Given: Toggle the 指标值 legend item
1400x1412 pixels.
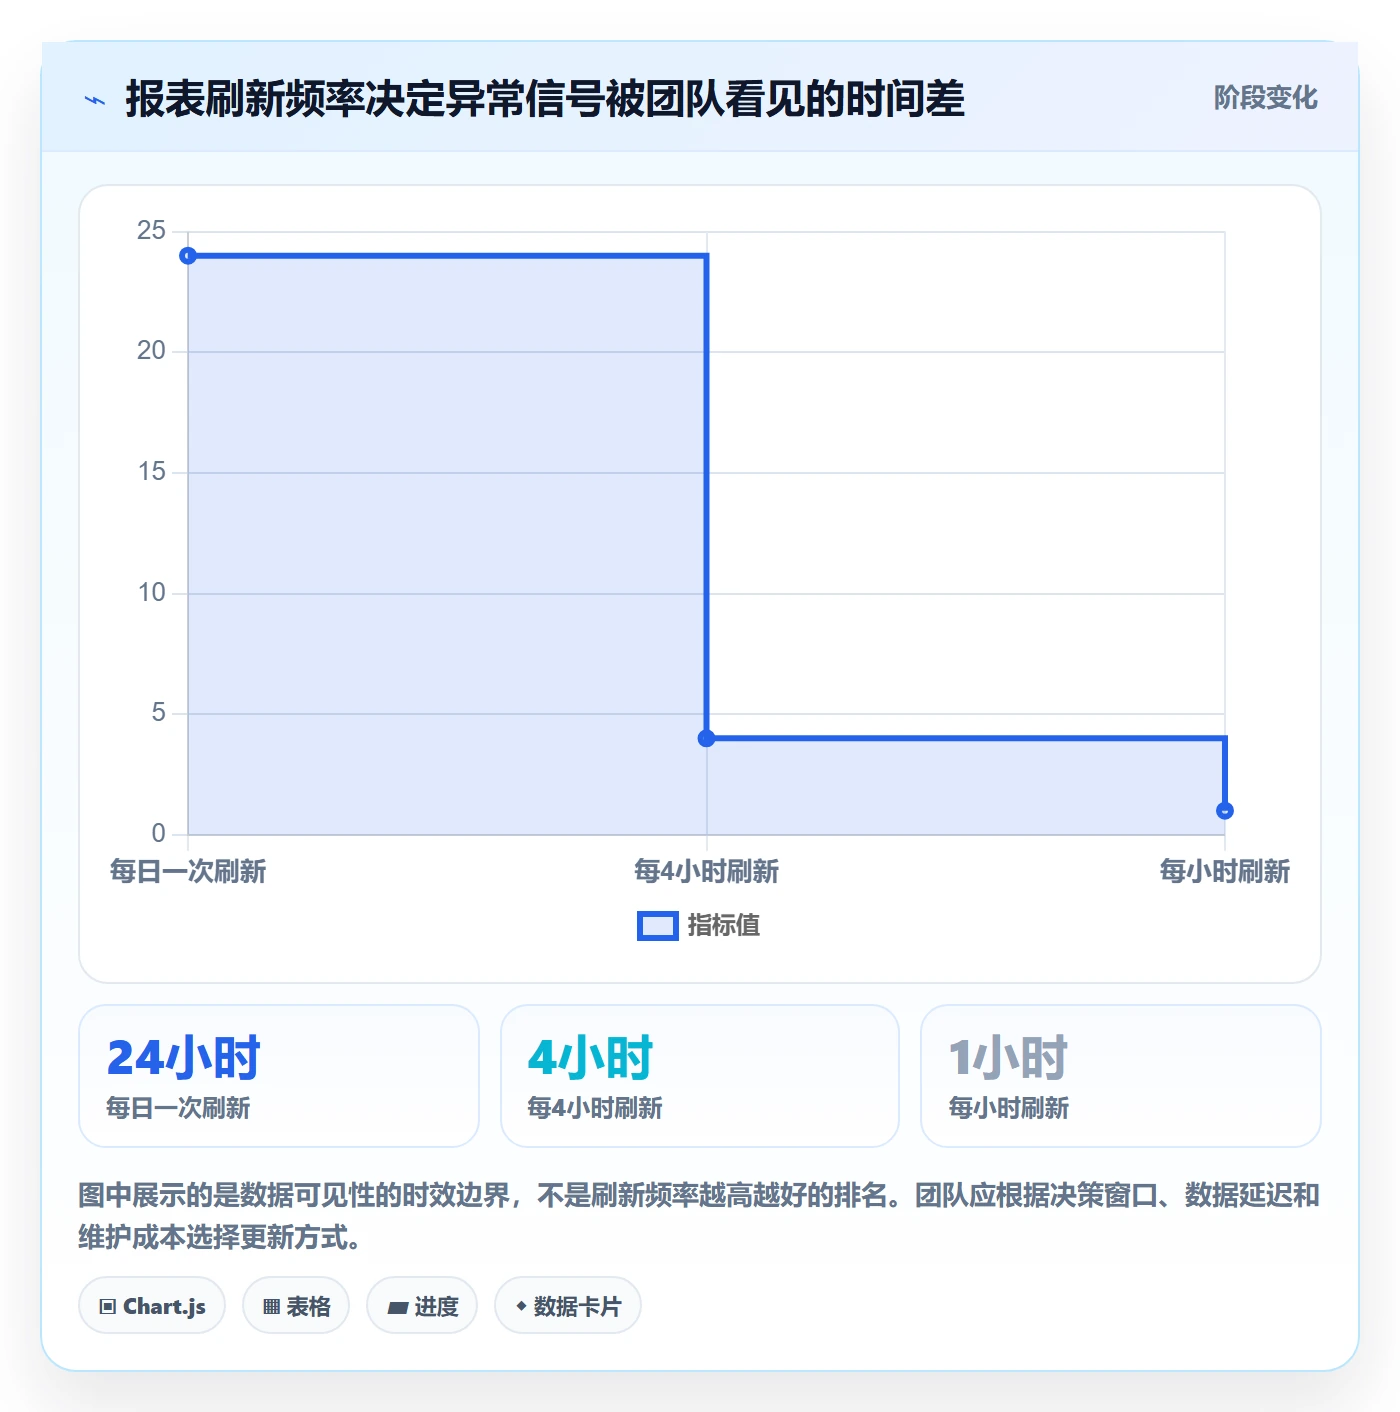Looking at the screenshot, I should [699, 926].
